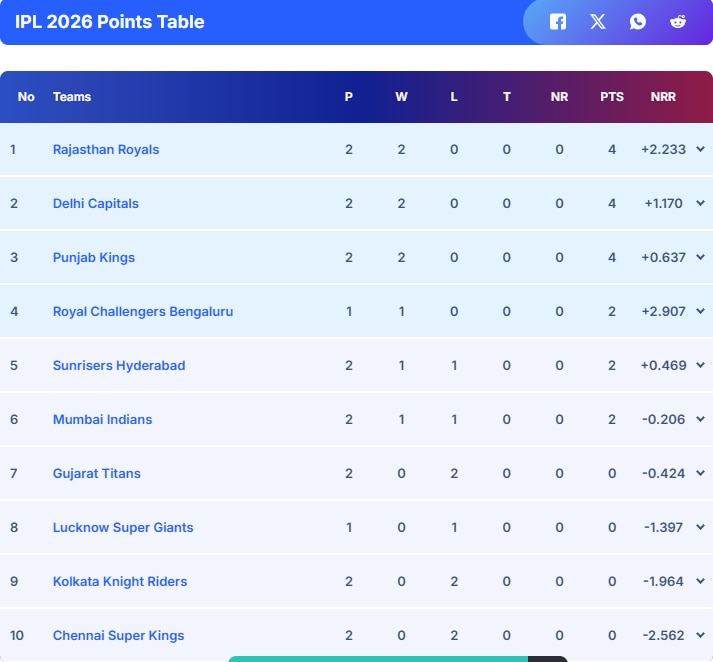This screenshot has height=662, width=713.
Task: Open Rajasthan Royals team link
Action: coord(106,149)
